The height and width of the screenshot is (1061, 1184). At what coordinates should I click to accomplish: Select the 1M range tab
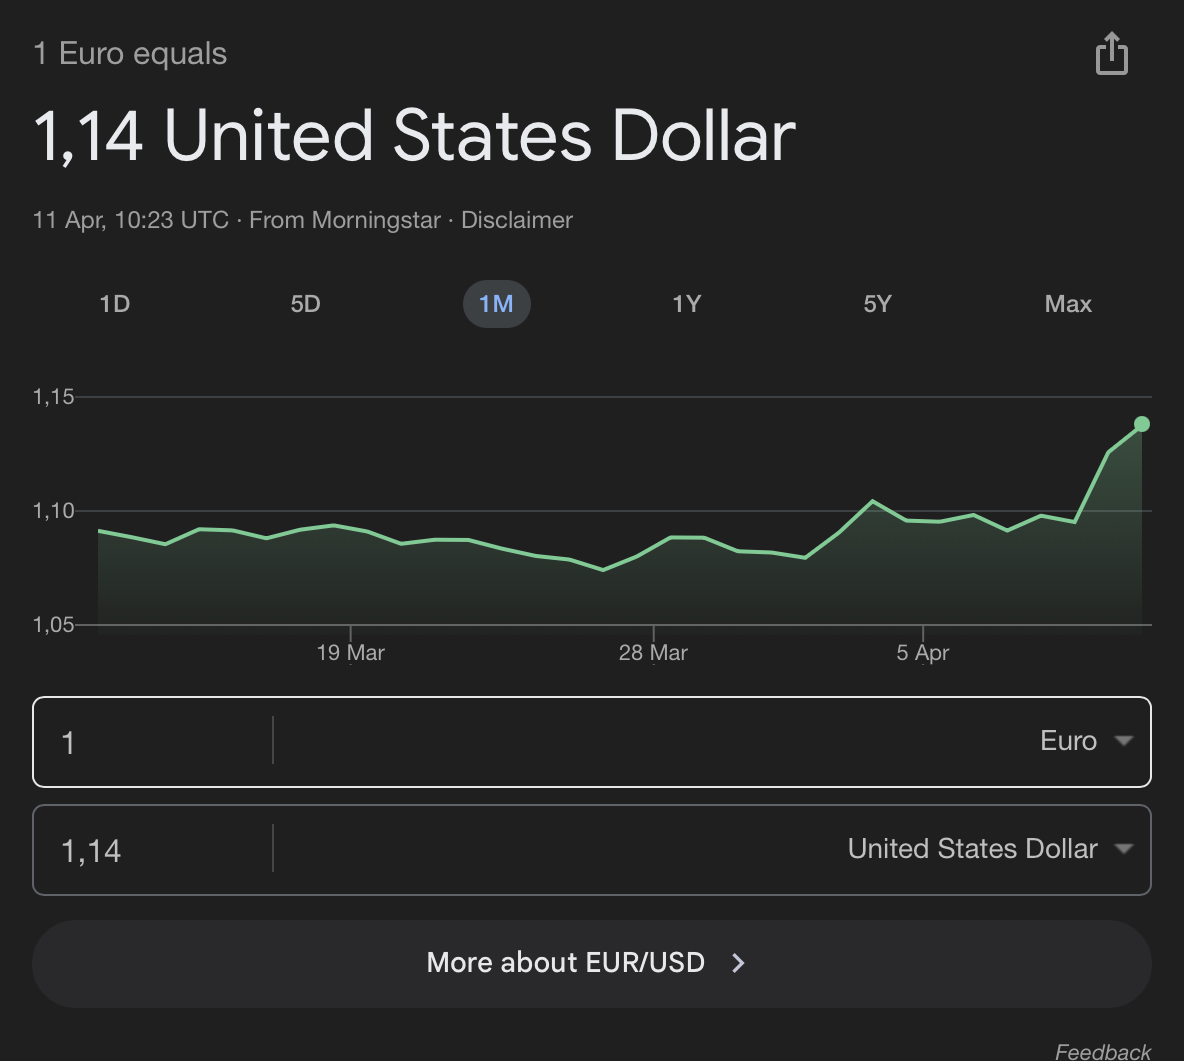(497, 304)
